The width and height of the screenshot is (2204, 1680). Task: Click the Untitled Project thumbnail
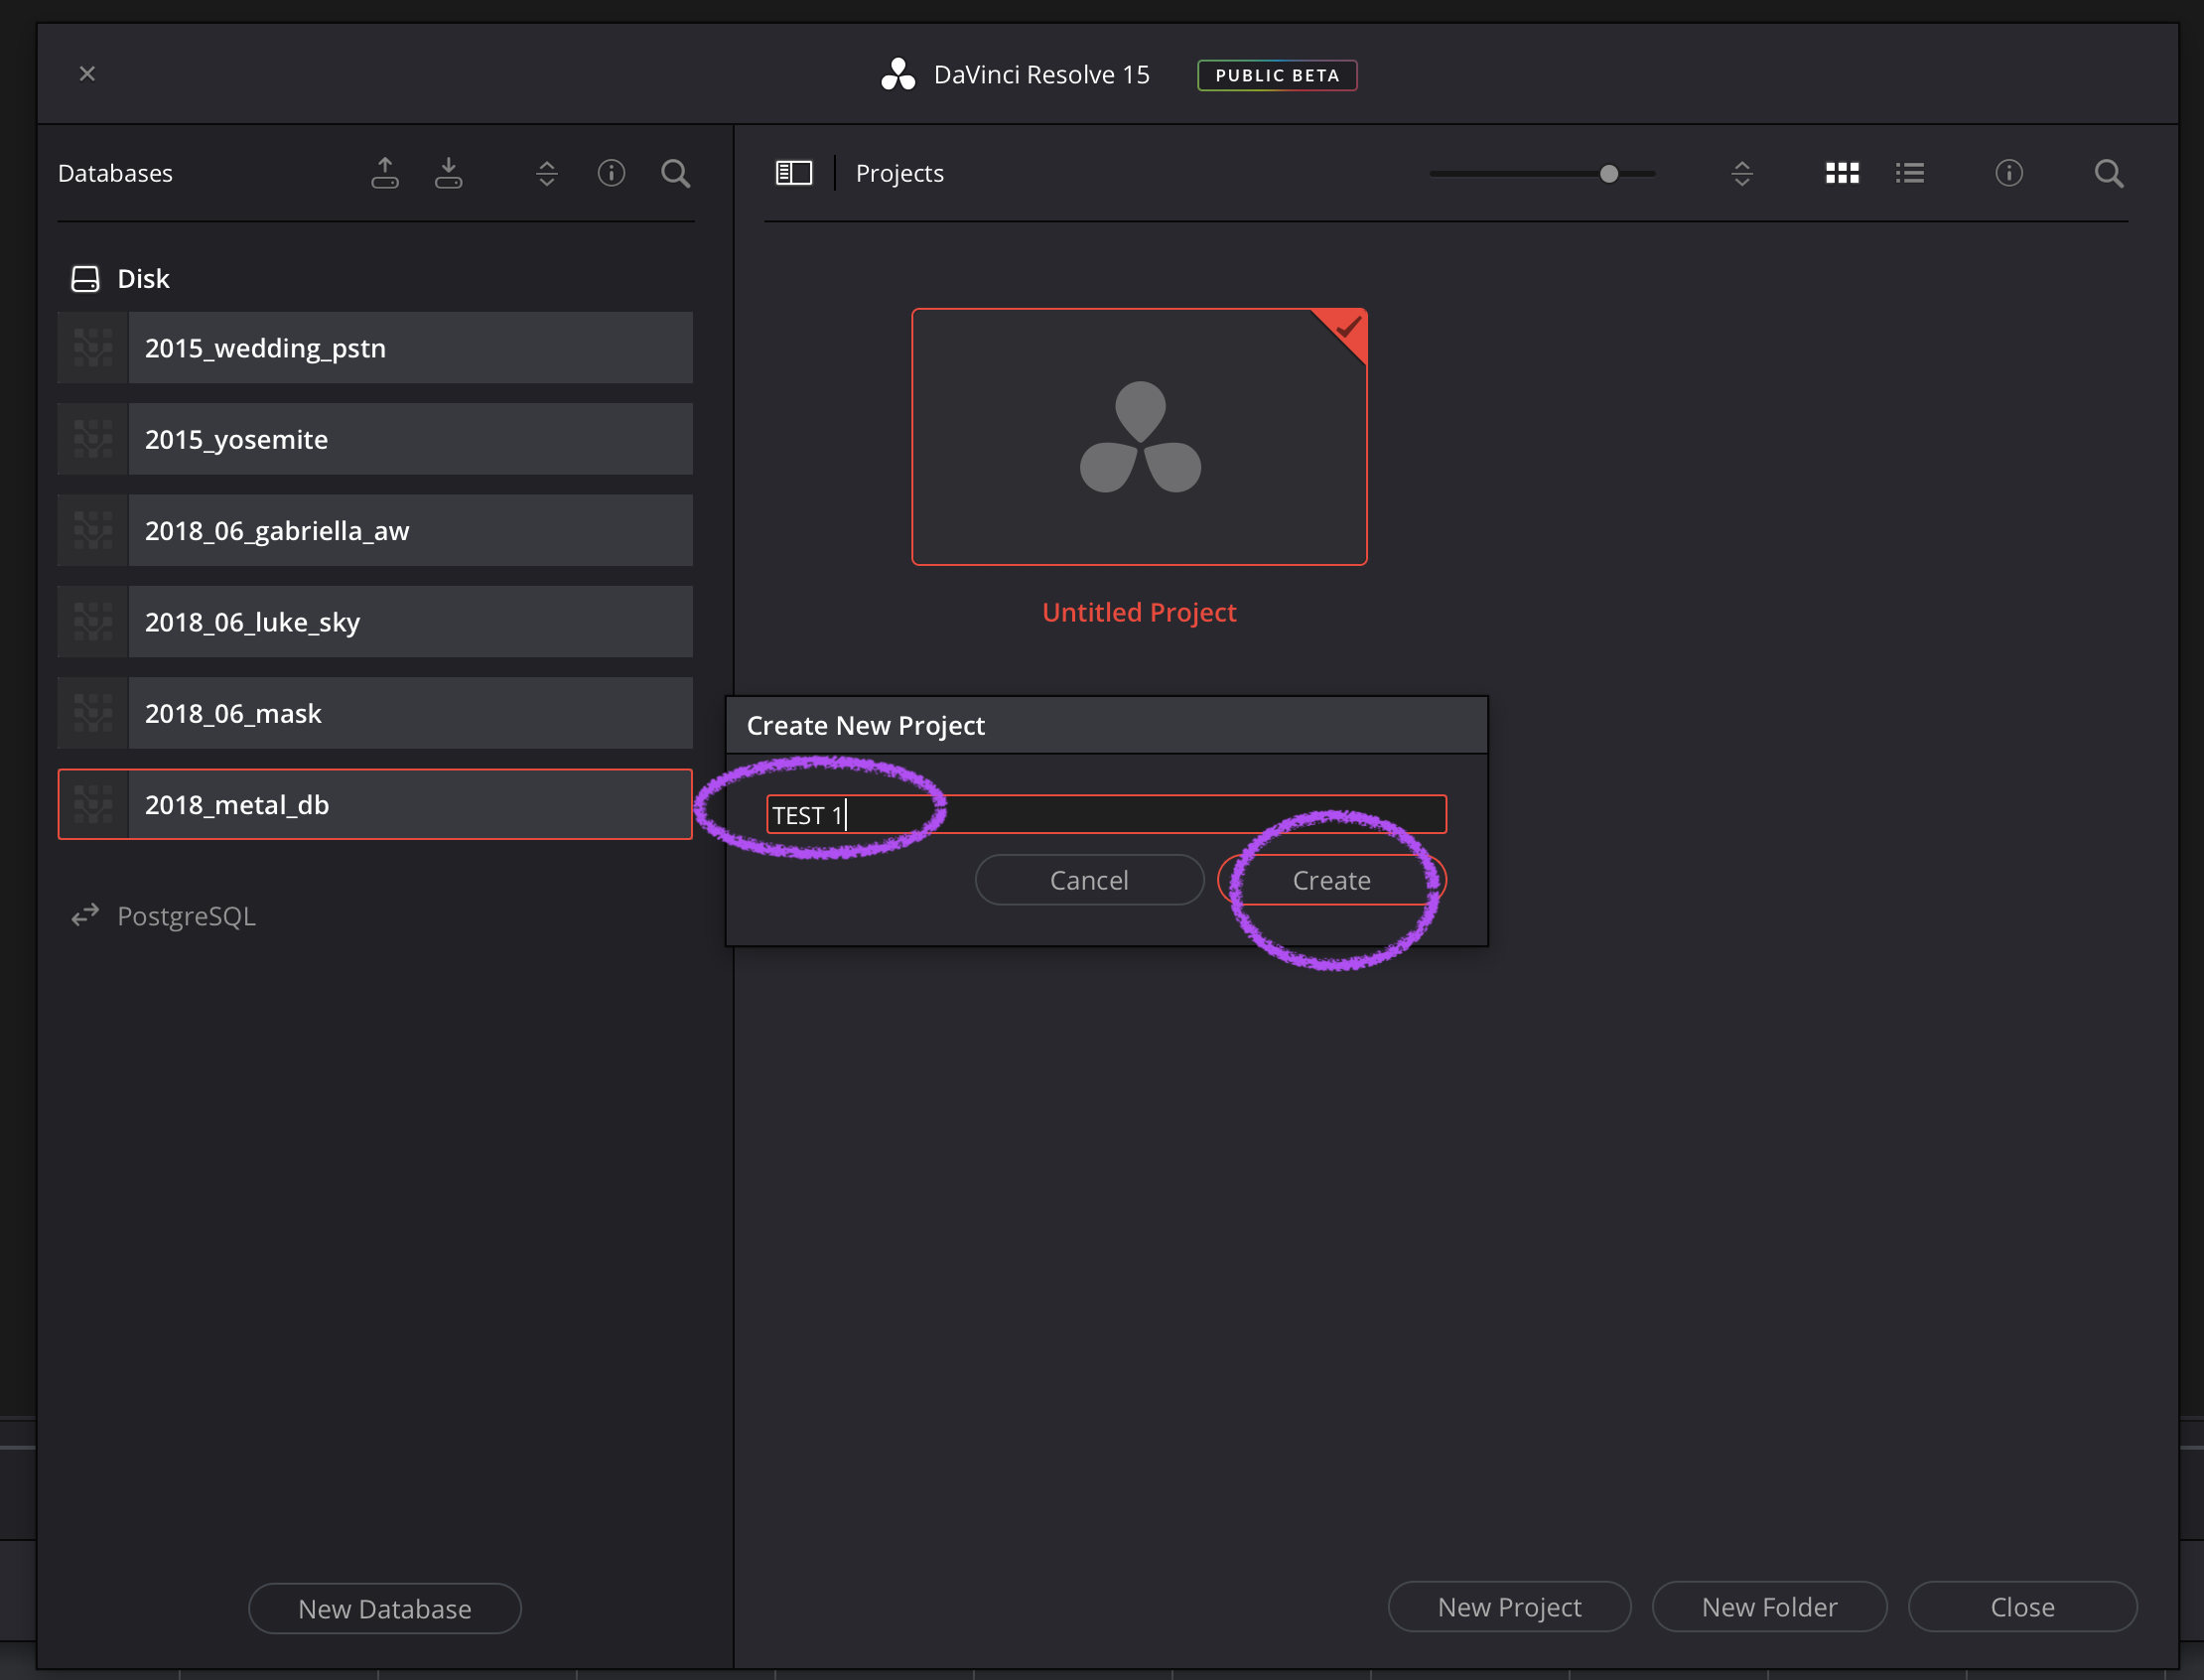[1139, 437]
